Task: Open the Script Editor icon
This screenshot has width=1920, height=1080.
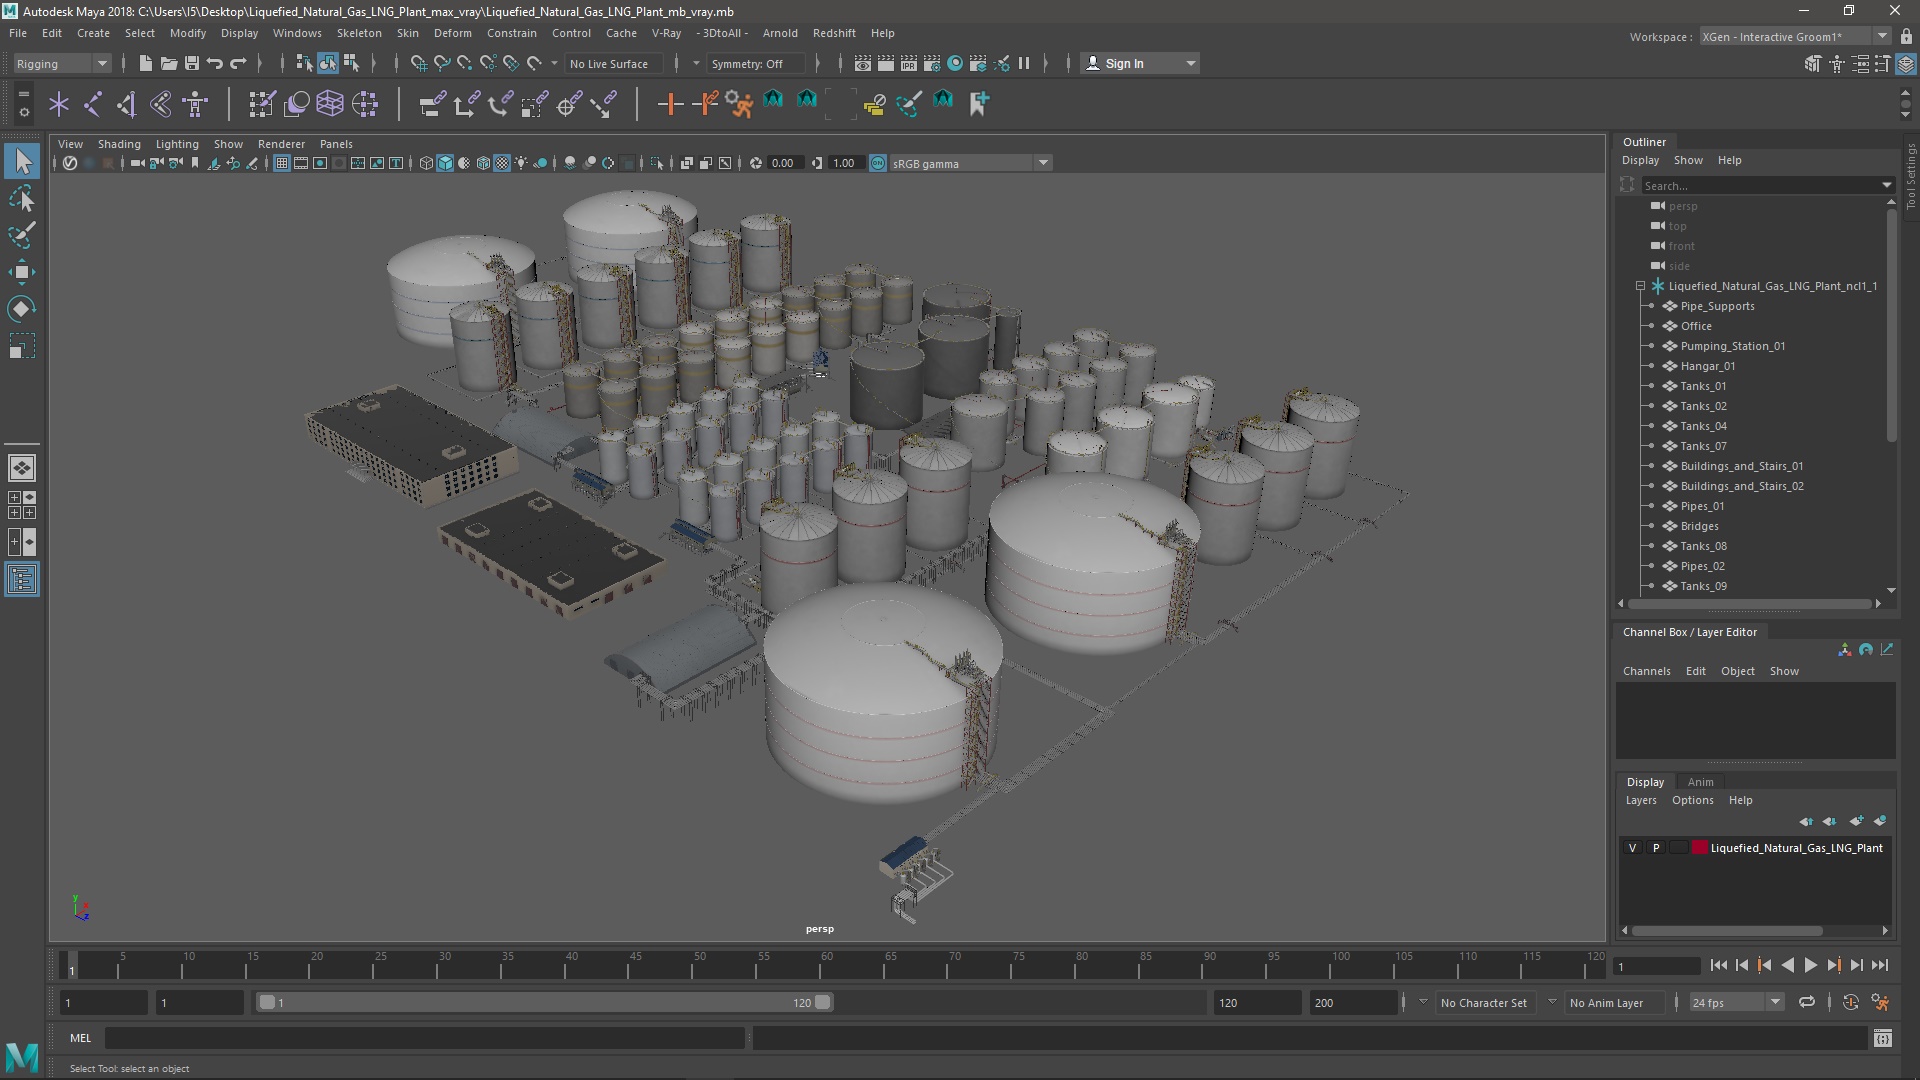Action: click(x=1882, y=1038)
